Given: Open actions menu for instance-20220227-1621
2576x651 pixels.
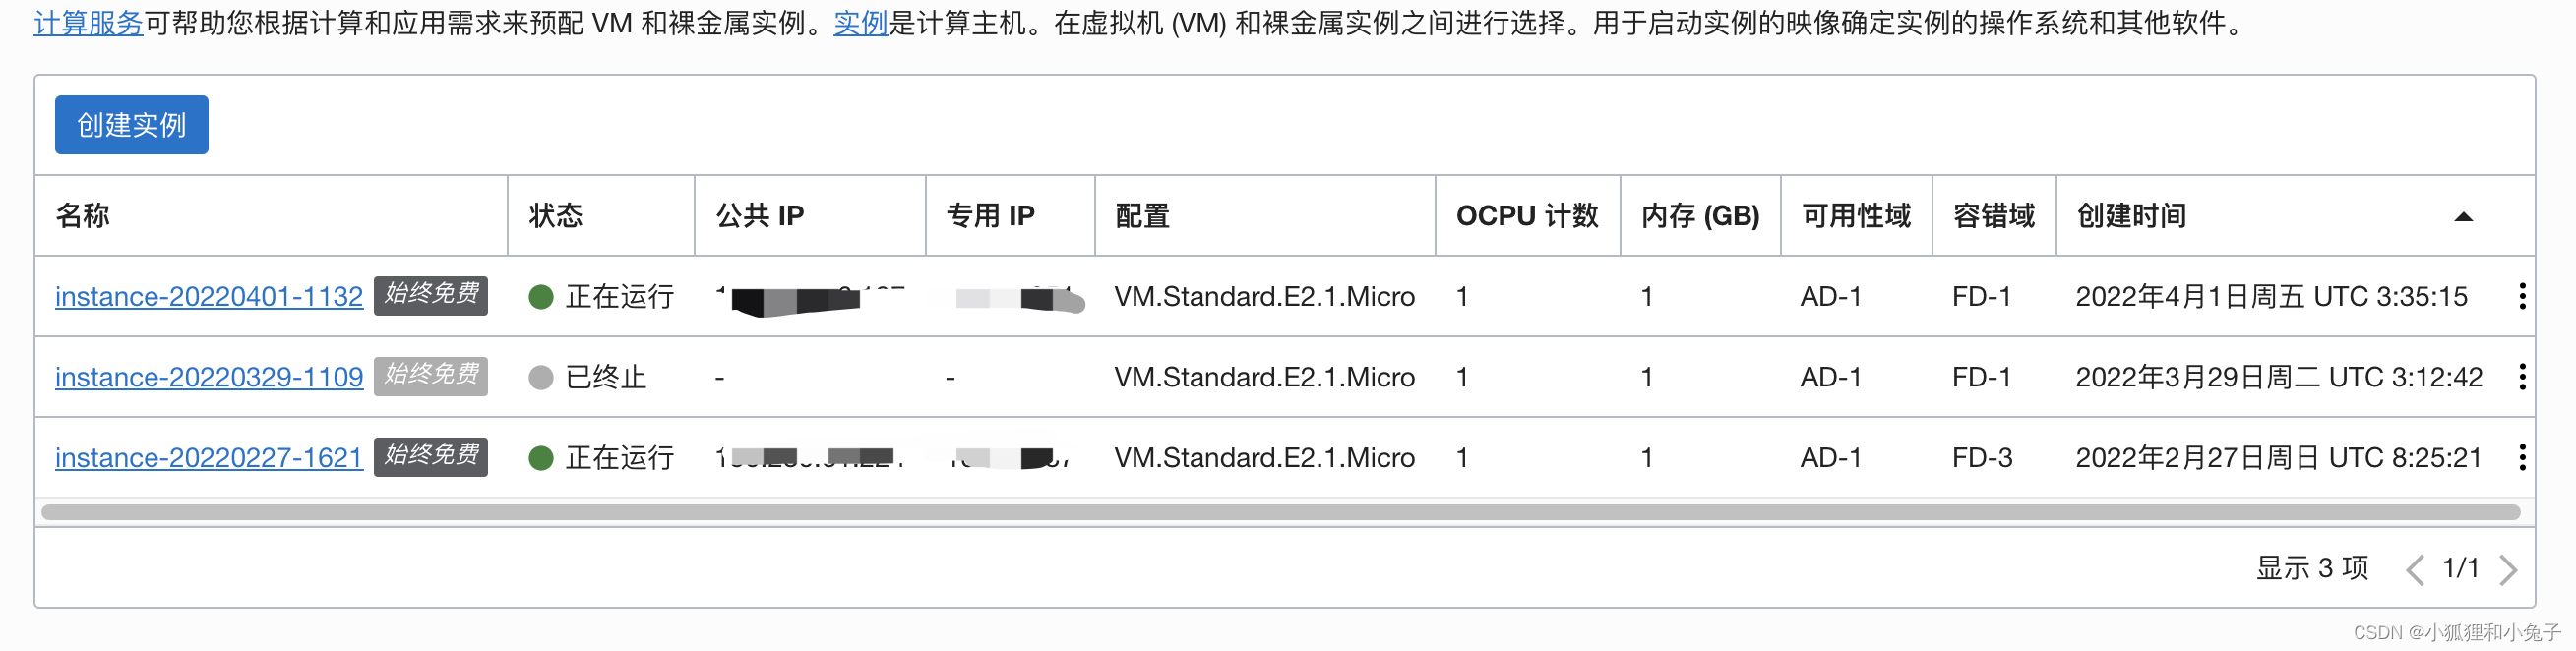Looking at the screenshot, I should pos(2522,457).
